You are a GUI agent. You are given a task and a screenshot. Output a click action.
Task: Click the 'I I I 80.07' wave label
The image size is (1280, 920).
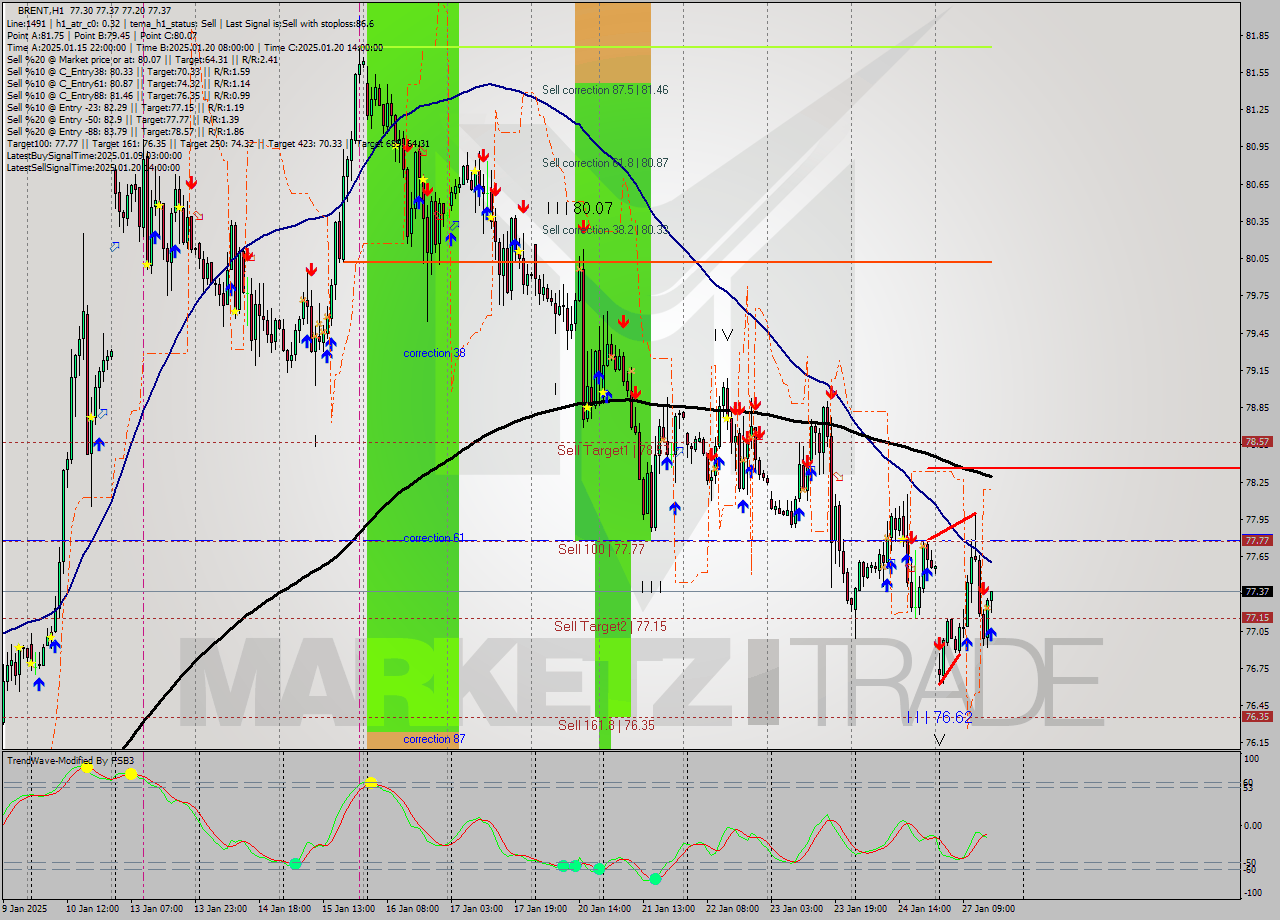(x=579, y=208)
